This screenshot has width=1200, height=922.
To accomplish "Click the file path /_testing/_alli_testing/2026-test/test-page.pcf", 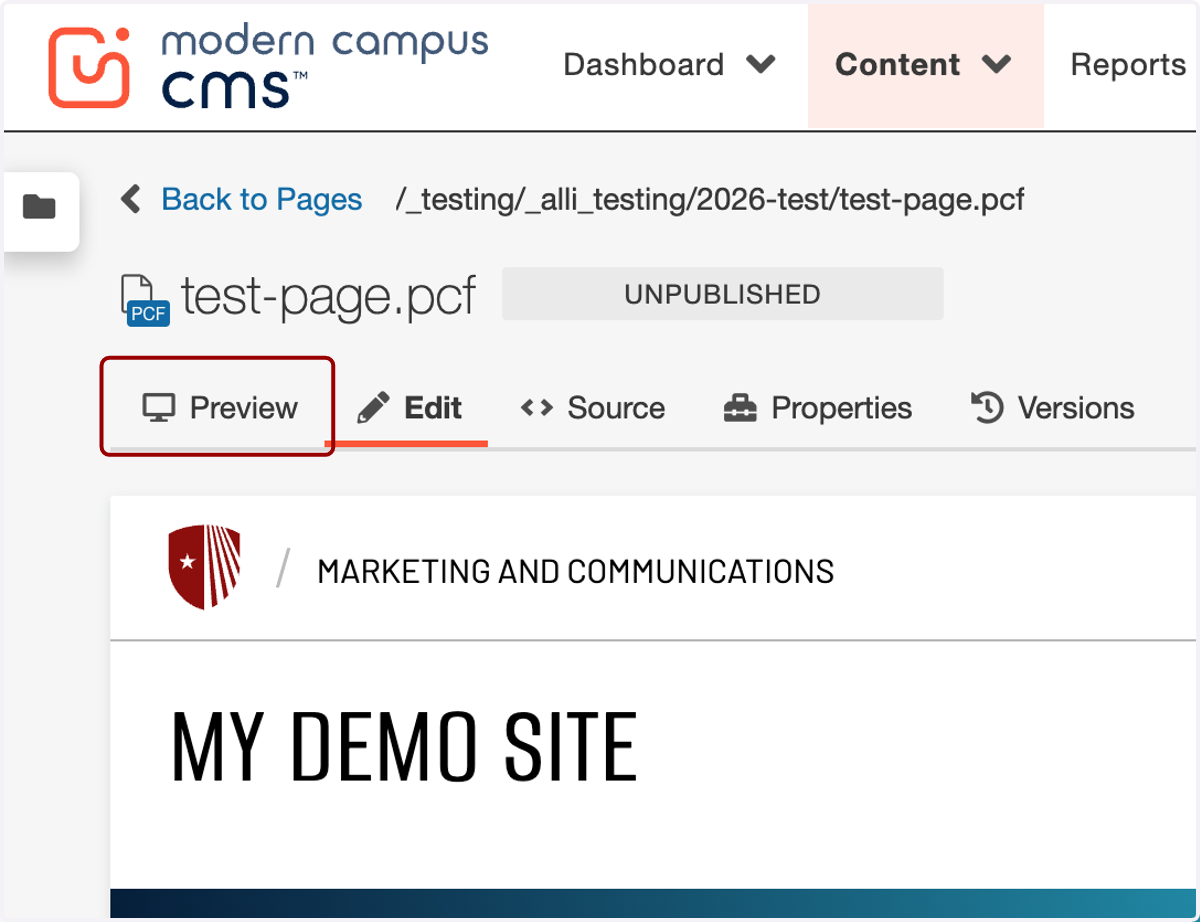I will (710, 200).
